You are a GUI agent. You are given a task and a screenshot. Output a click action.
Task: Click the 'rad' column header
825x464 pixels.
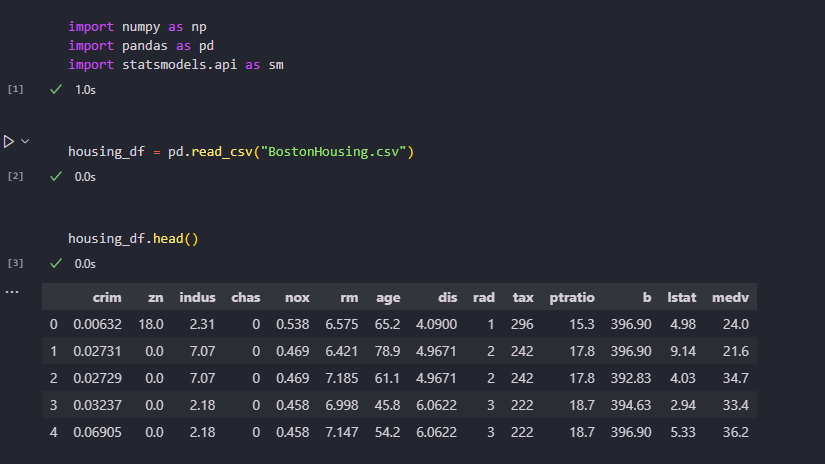point(484,298)
